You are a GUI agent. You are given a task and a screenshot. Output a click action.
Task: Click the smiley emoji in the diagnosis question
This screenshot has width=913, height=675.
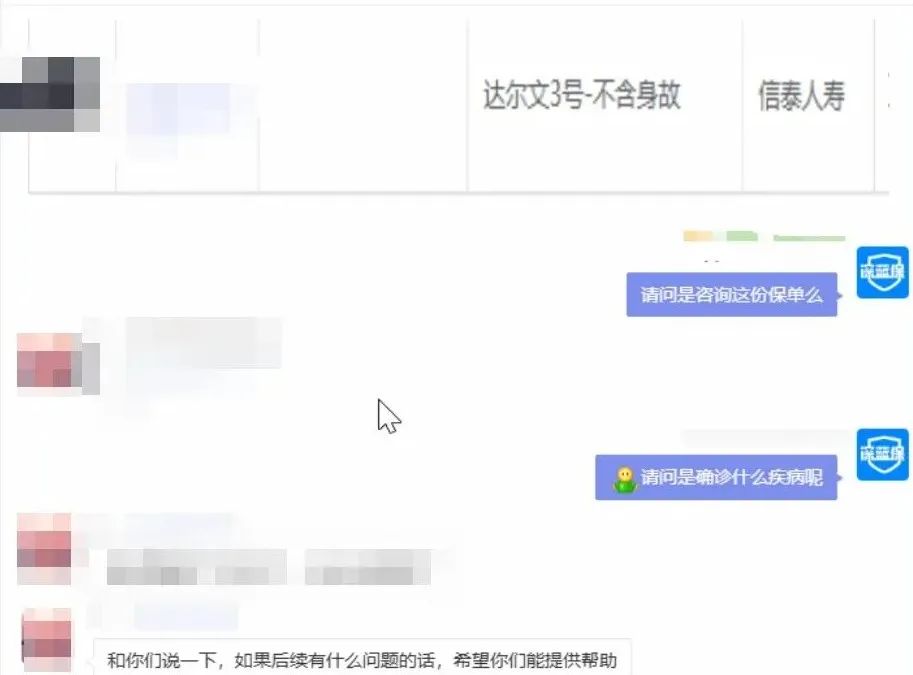point(625,479)
